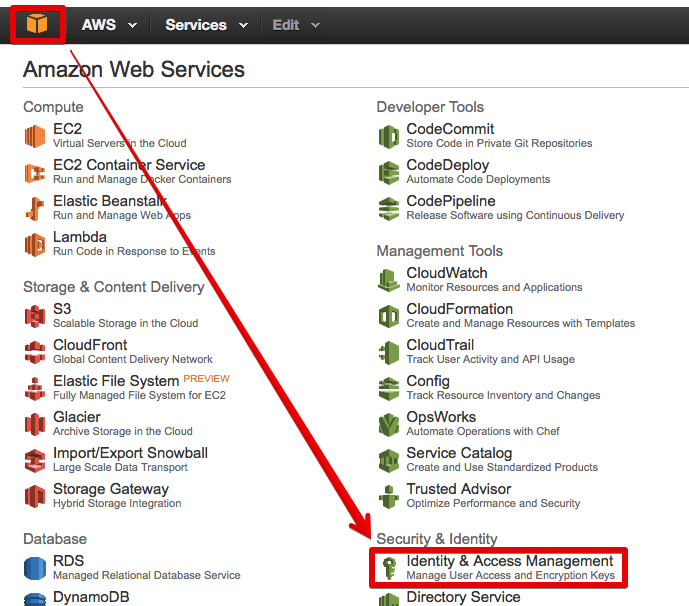Click the CloudTrail icon
689x606 pixels.
point(389,352)
